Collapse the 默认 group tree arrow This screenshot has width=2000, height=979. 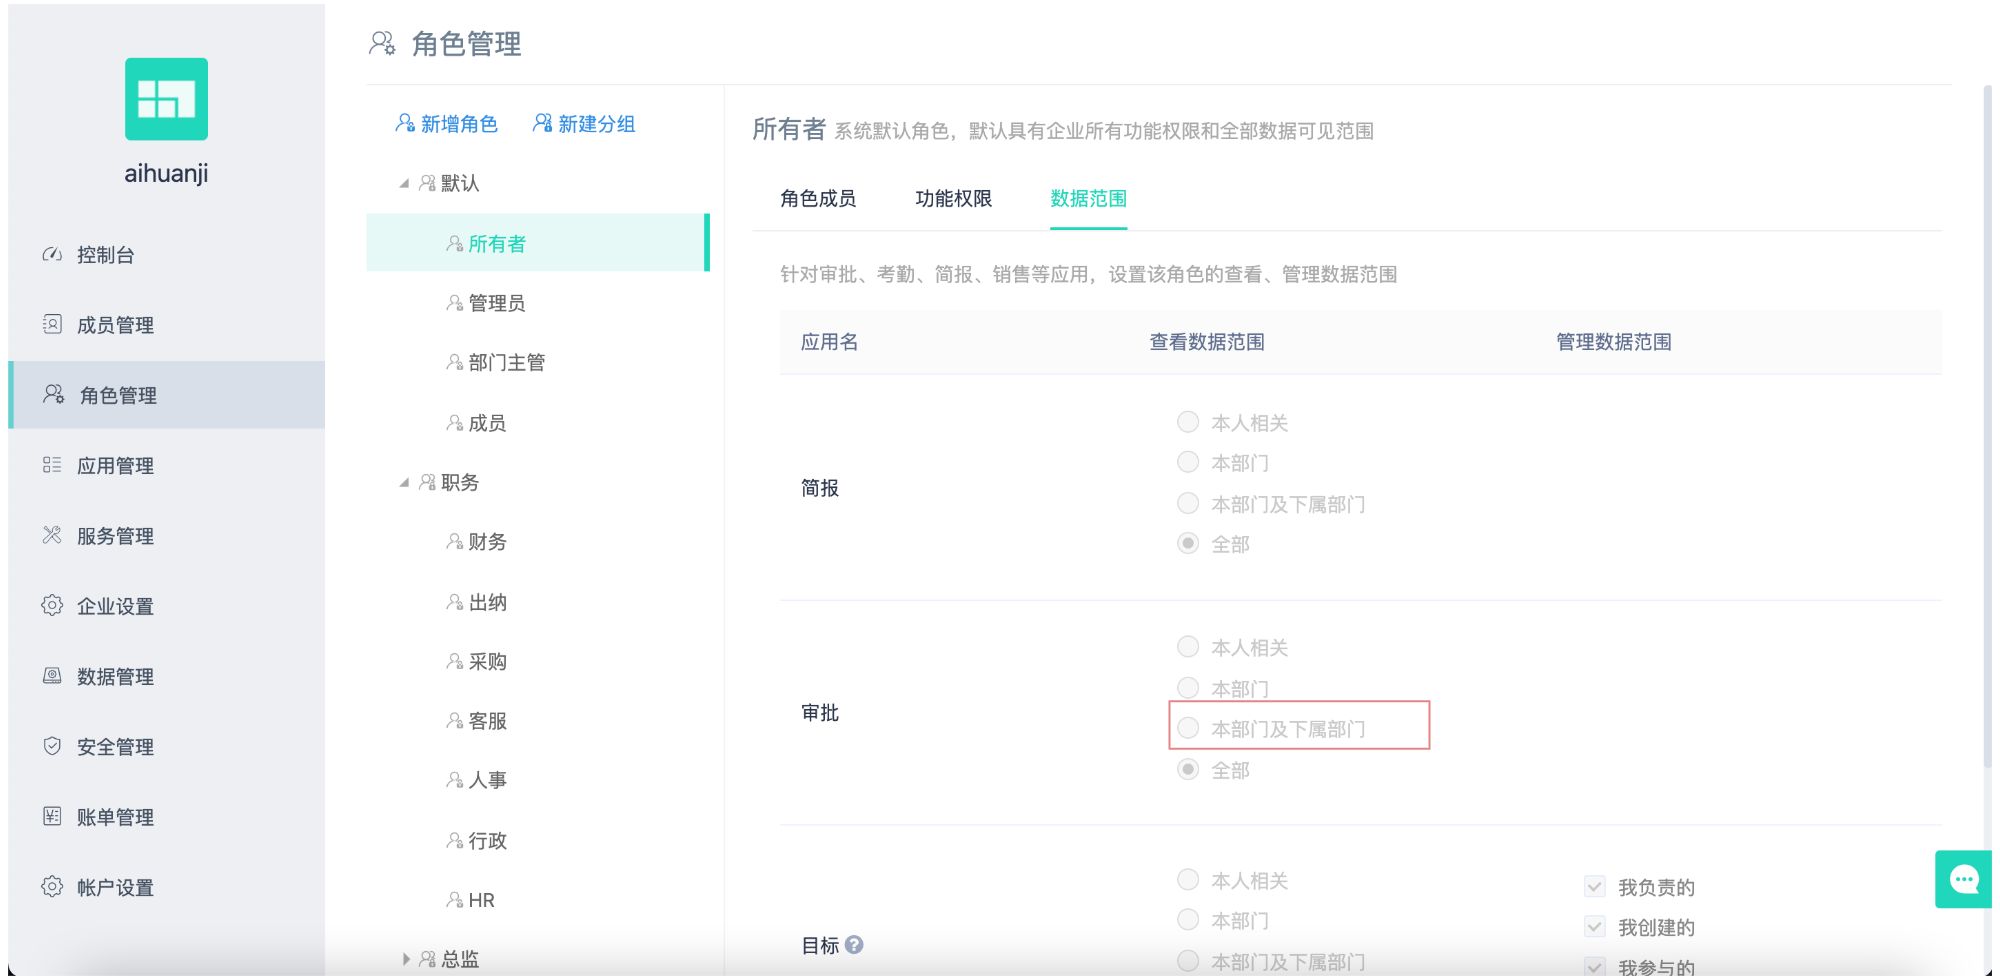(x=404, y=183)
